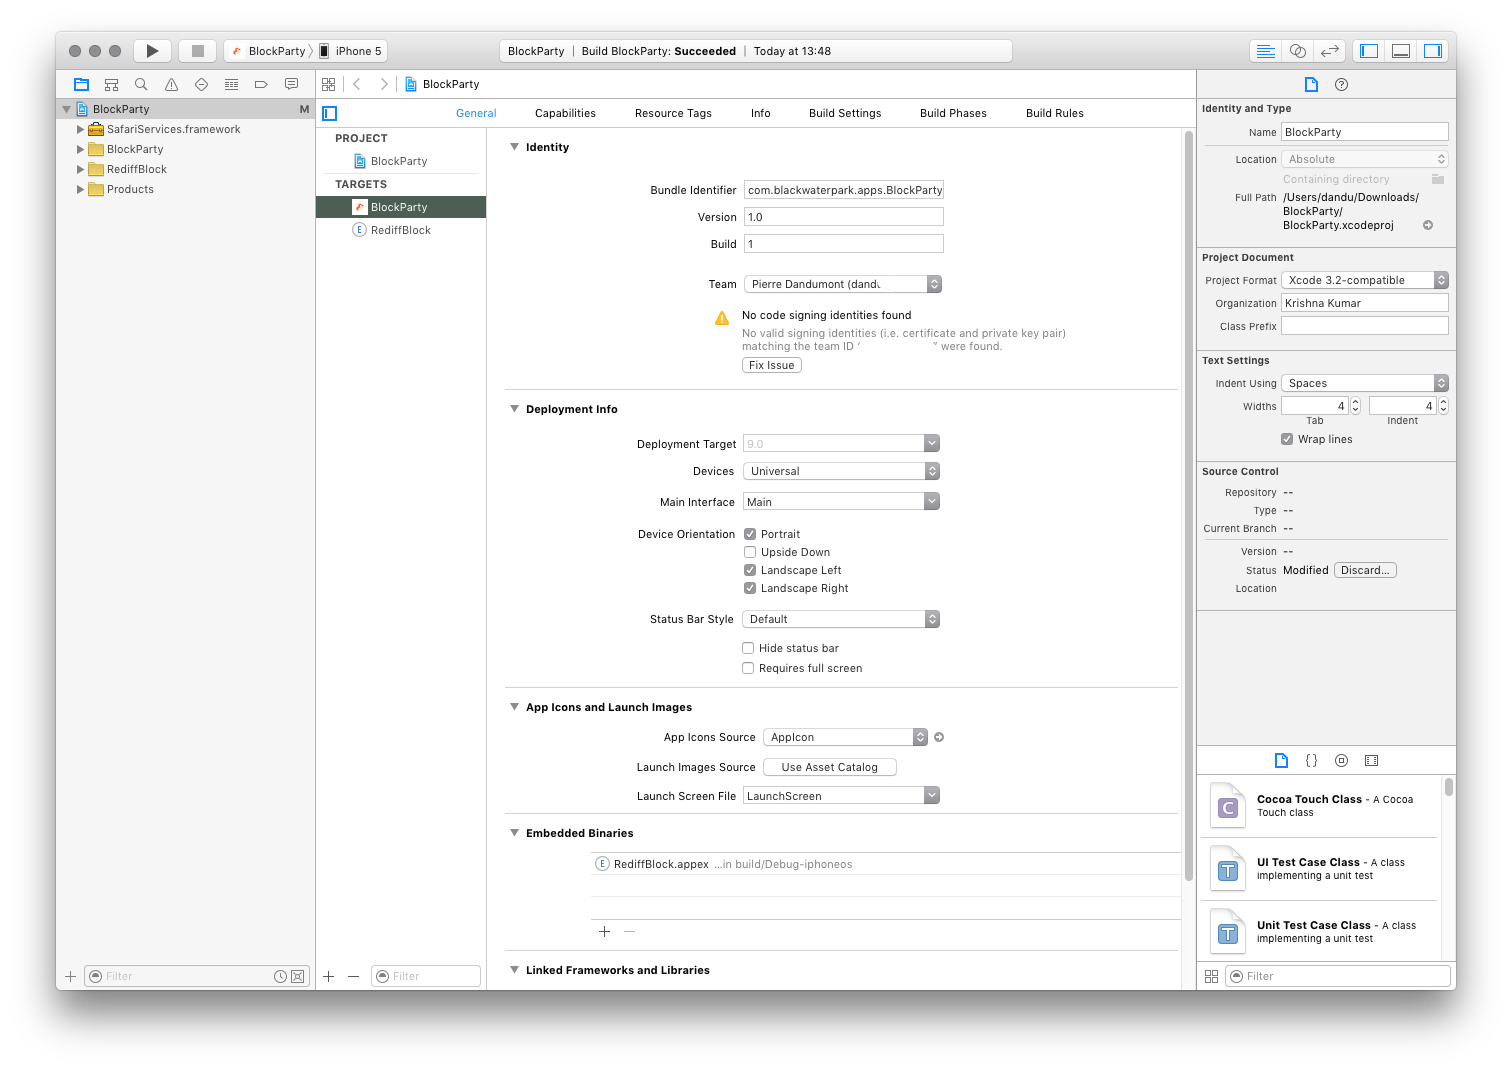
Task: Increment the Tab width stepper
Action: 1356,402
